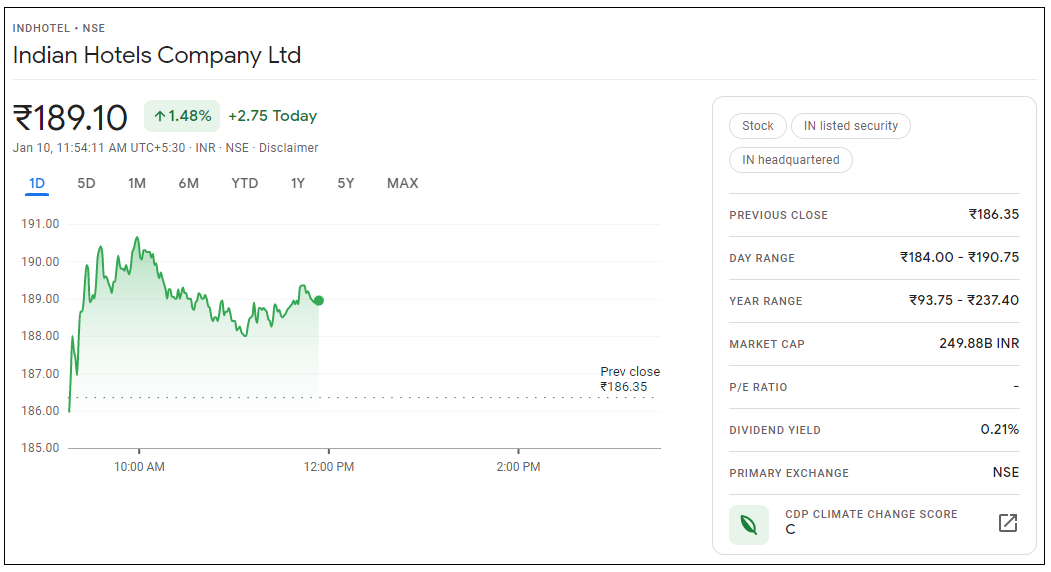
Task: Click the YEAR RANGE label
Action: point(765,301)
